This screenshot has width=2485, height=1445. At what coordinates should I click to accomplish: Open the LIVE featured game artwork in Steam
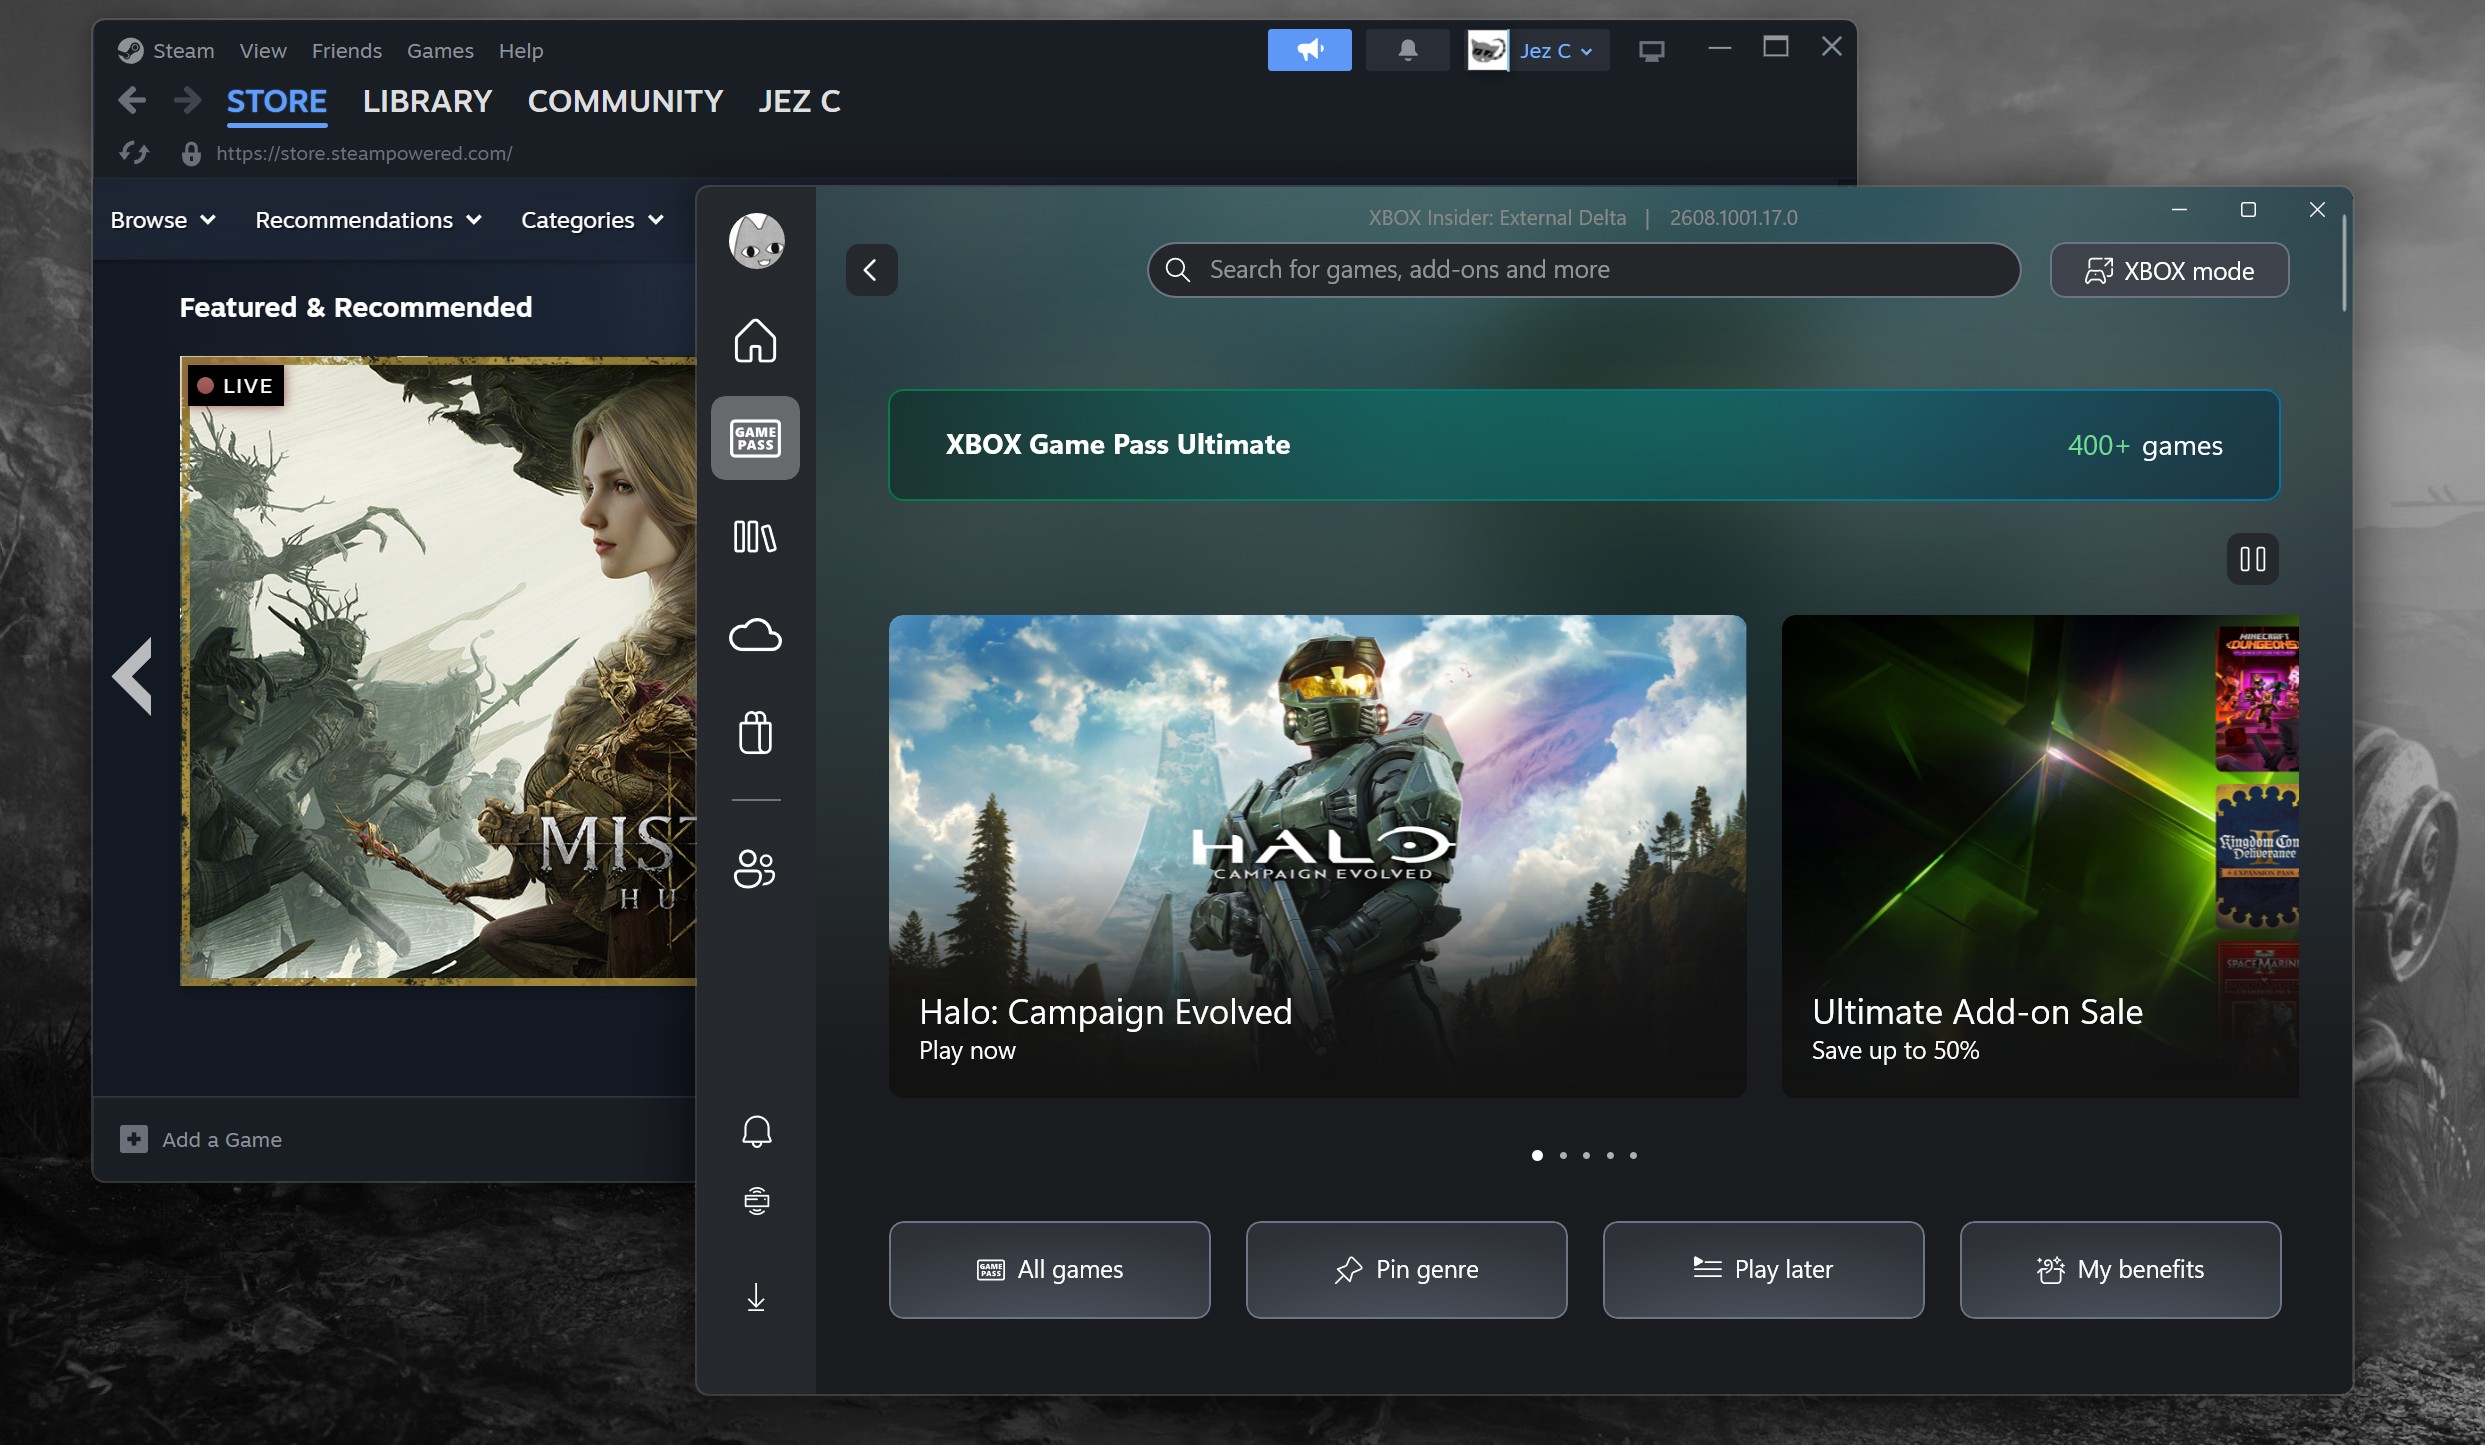pos(438,671)
